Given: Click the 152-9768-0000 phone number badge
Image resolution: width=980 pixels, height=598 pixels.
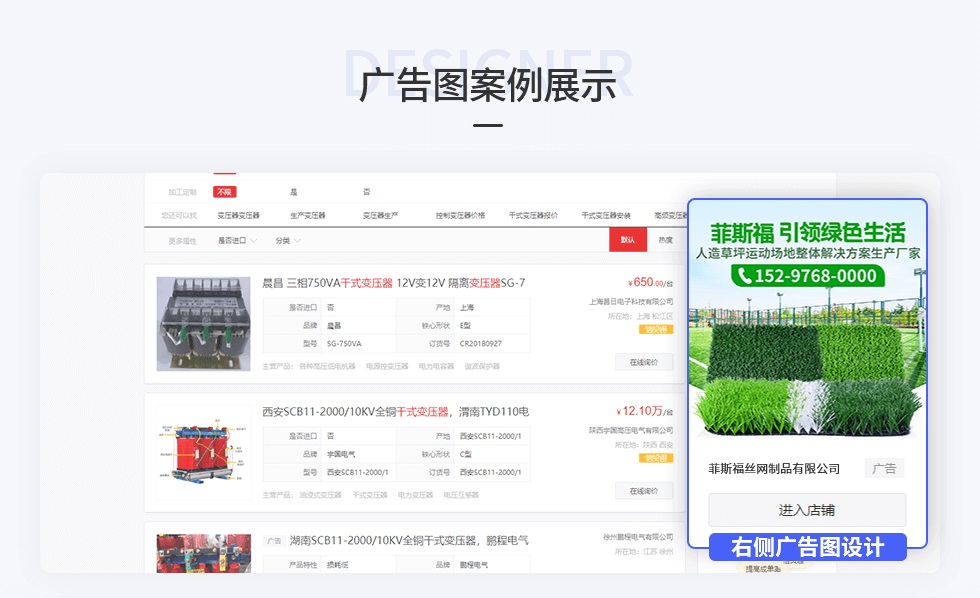Looking at the screenshot, I should coord(808,276).
